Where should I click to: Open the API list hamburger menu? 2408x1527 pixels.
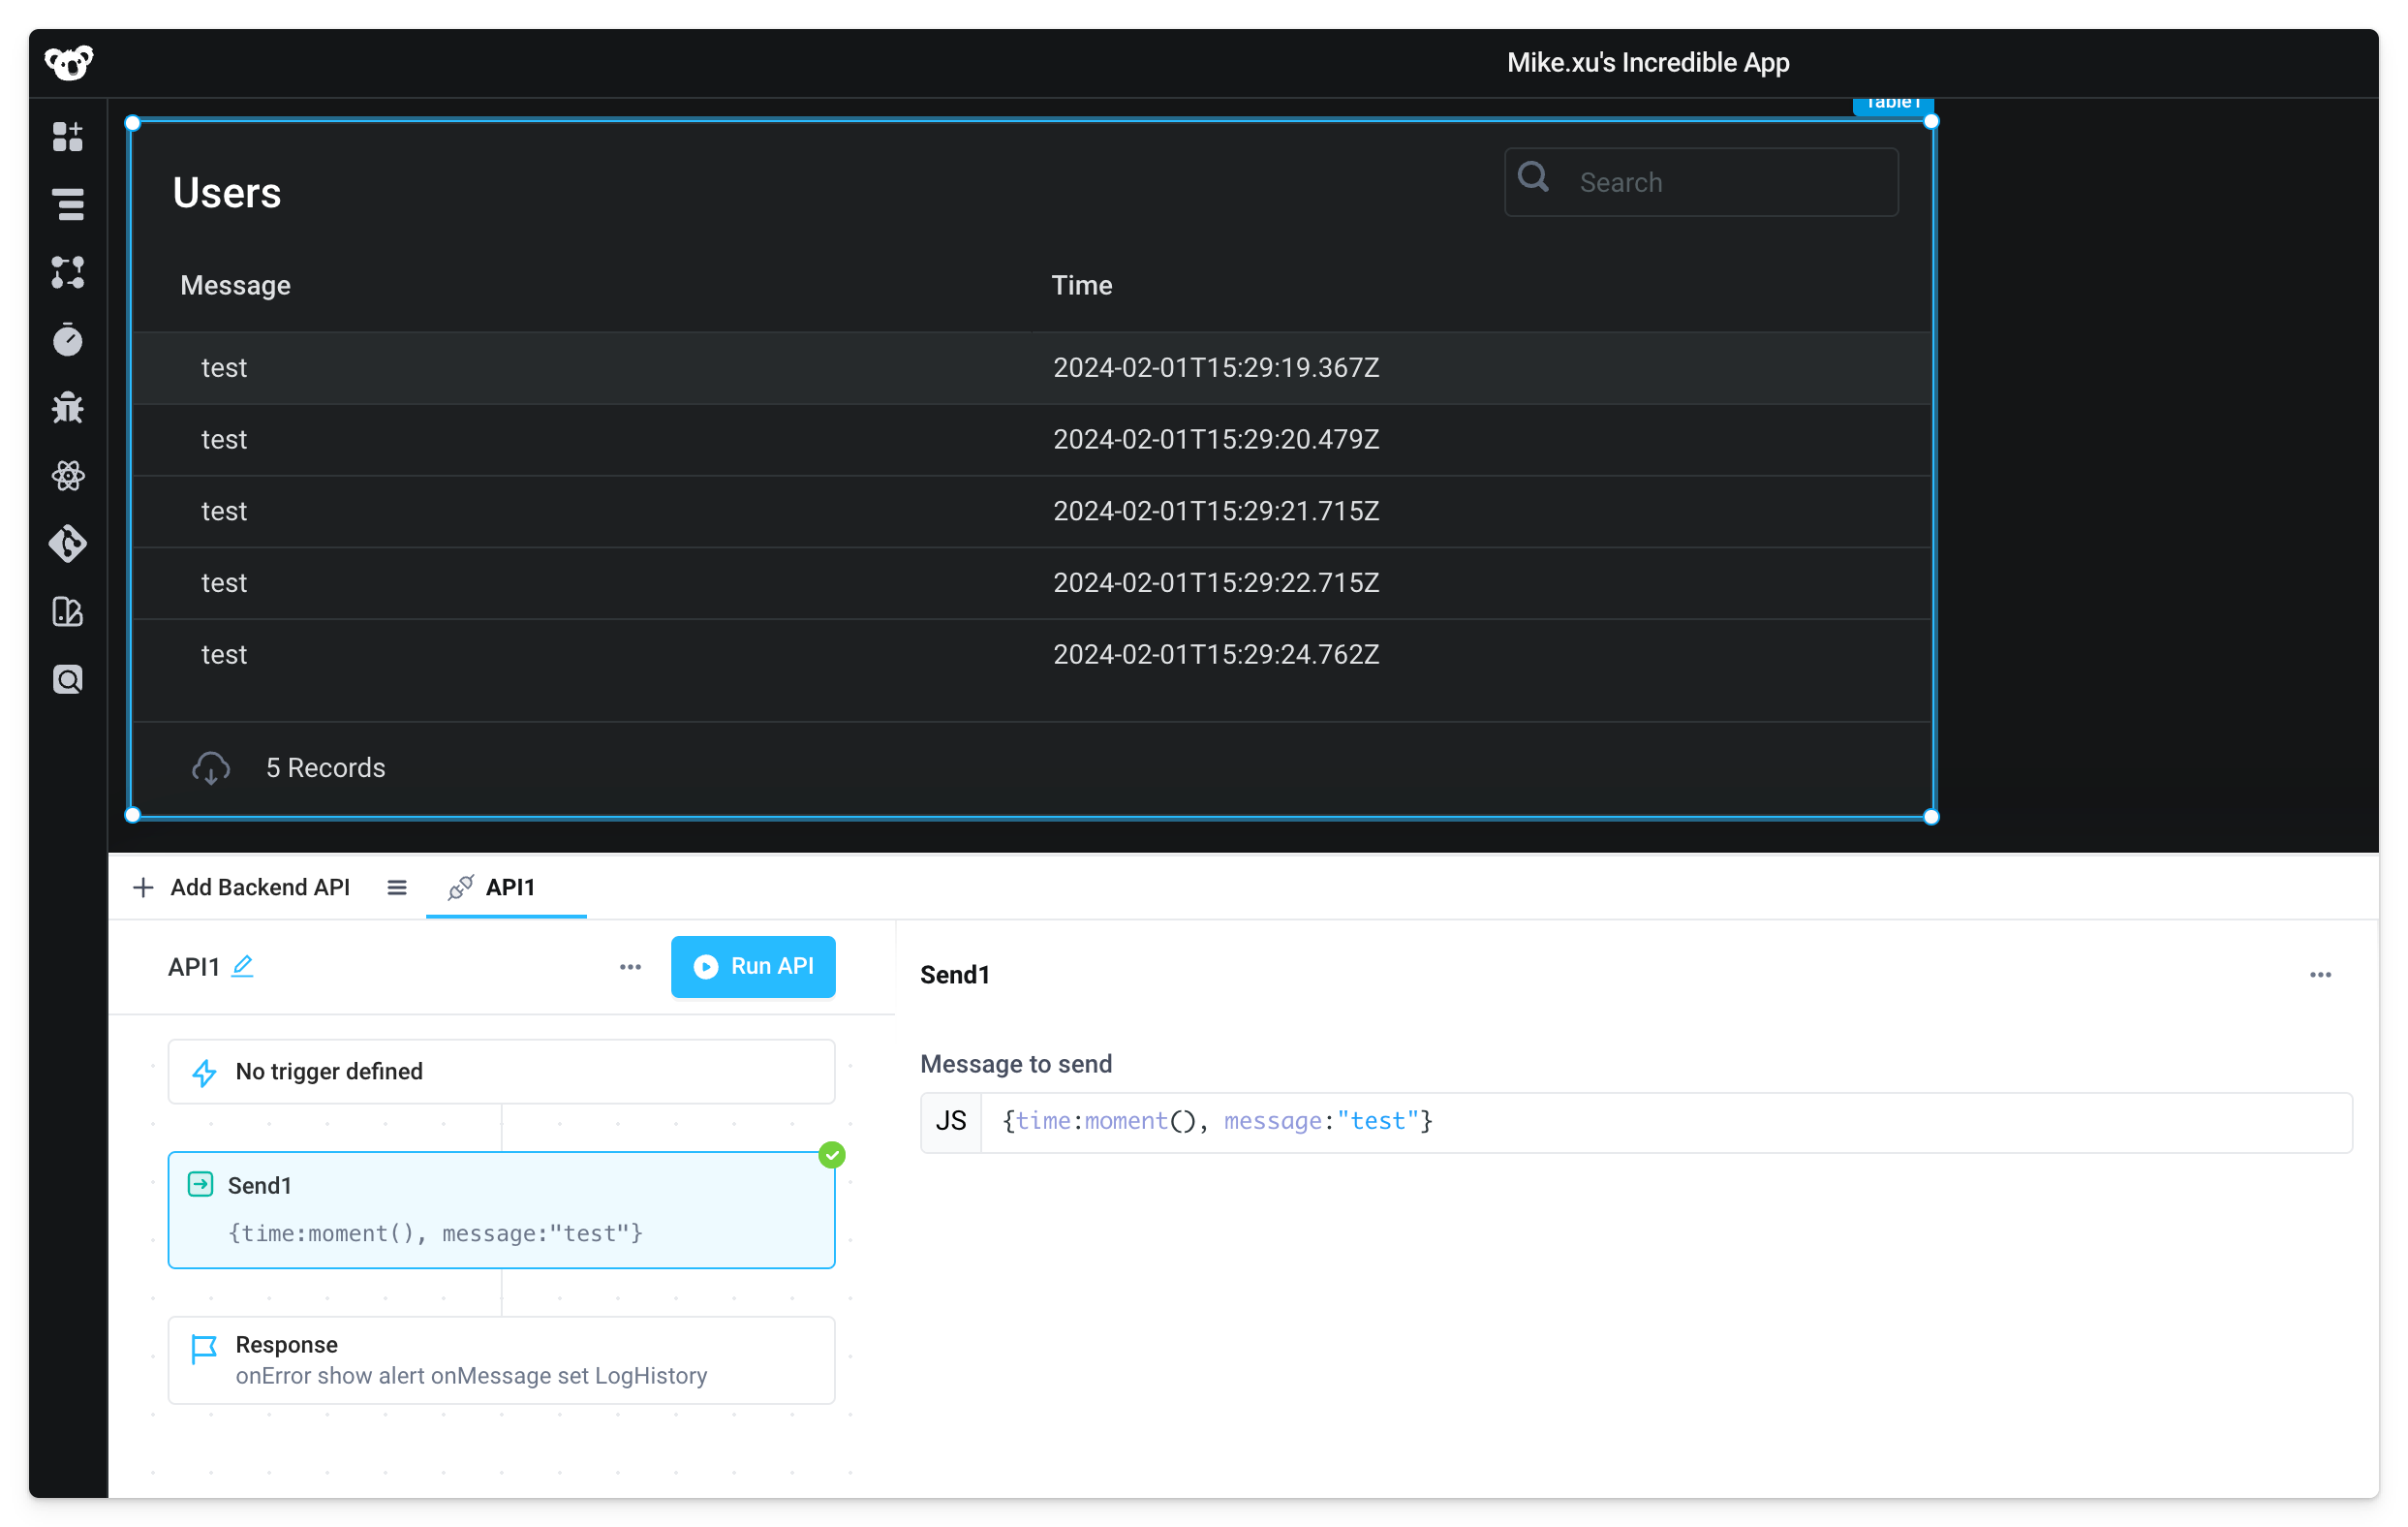point(396,887)
